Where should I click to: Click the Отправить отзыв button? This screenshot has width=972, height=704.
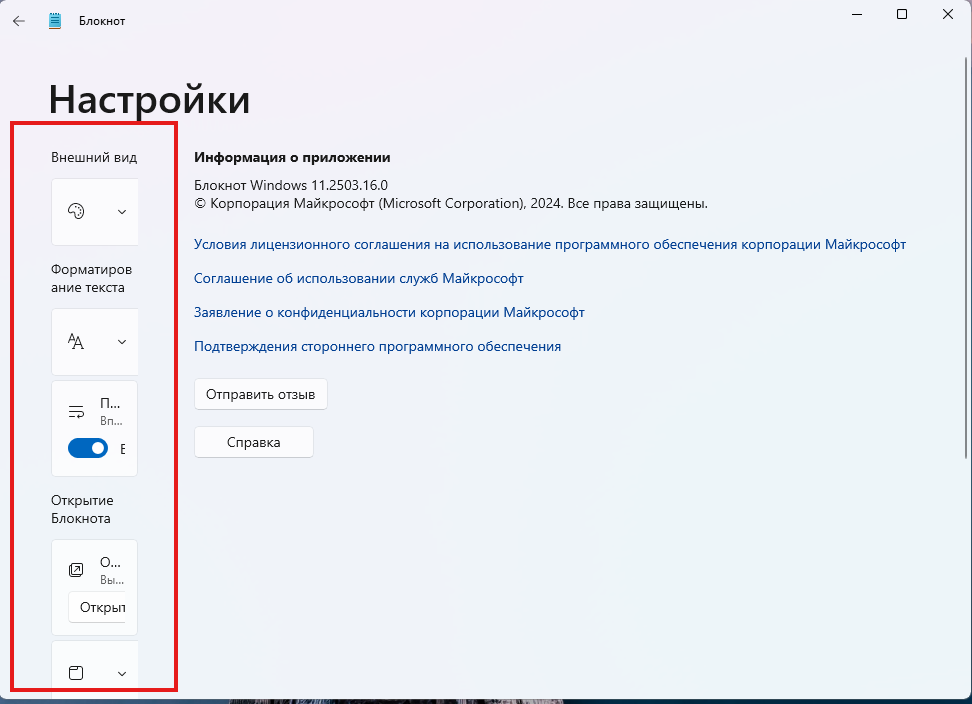click(x=261, y=394)
